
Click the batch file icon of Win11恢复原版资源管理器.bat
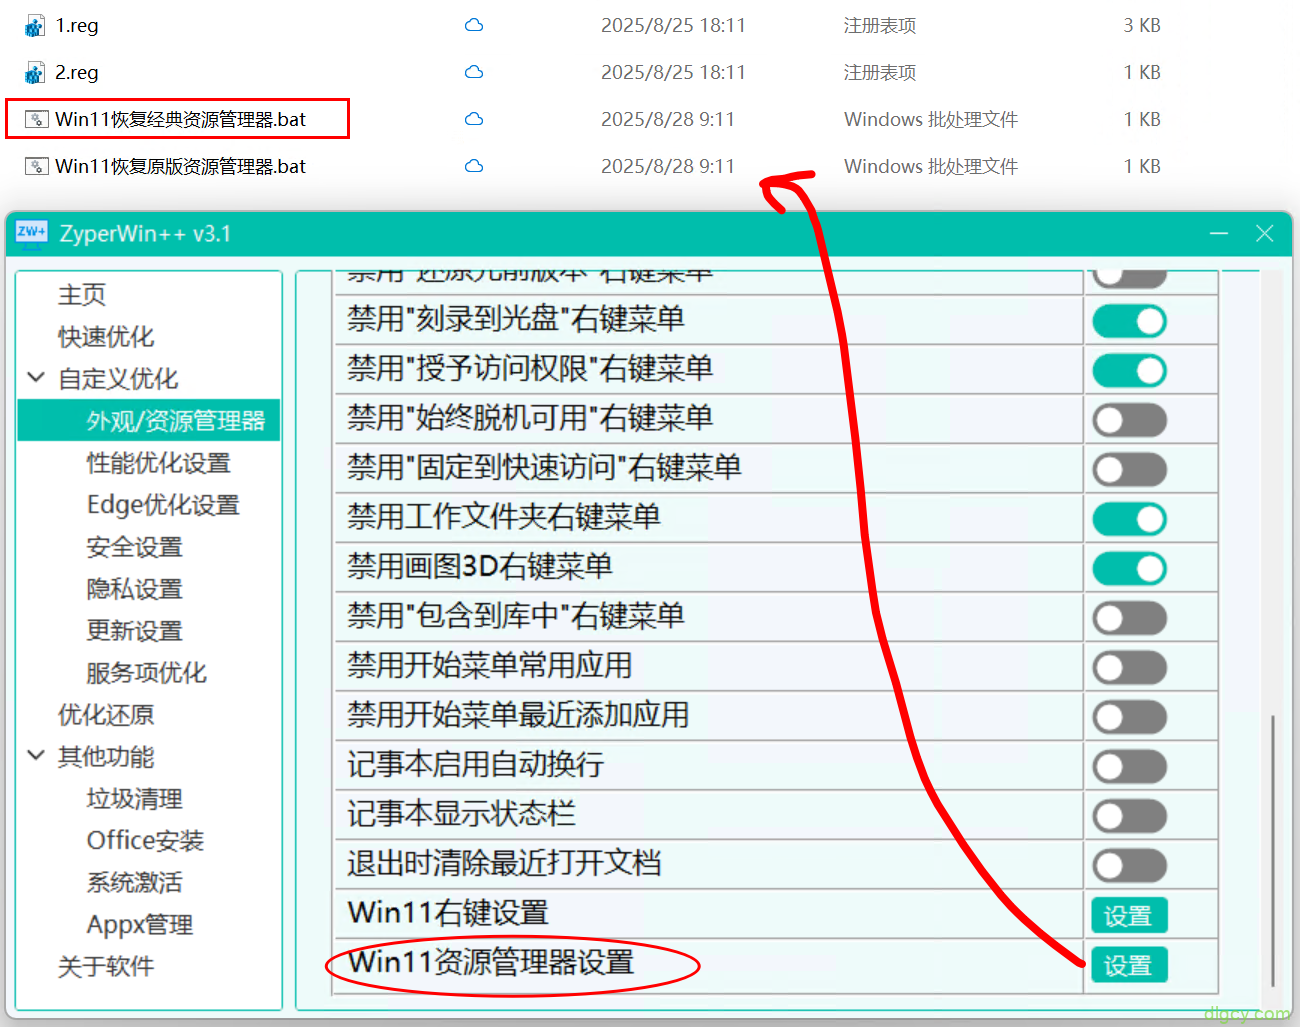pos(36,165)
